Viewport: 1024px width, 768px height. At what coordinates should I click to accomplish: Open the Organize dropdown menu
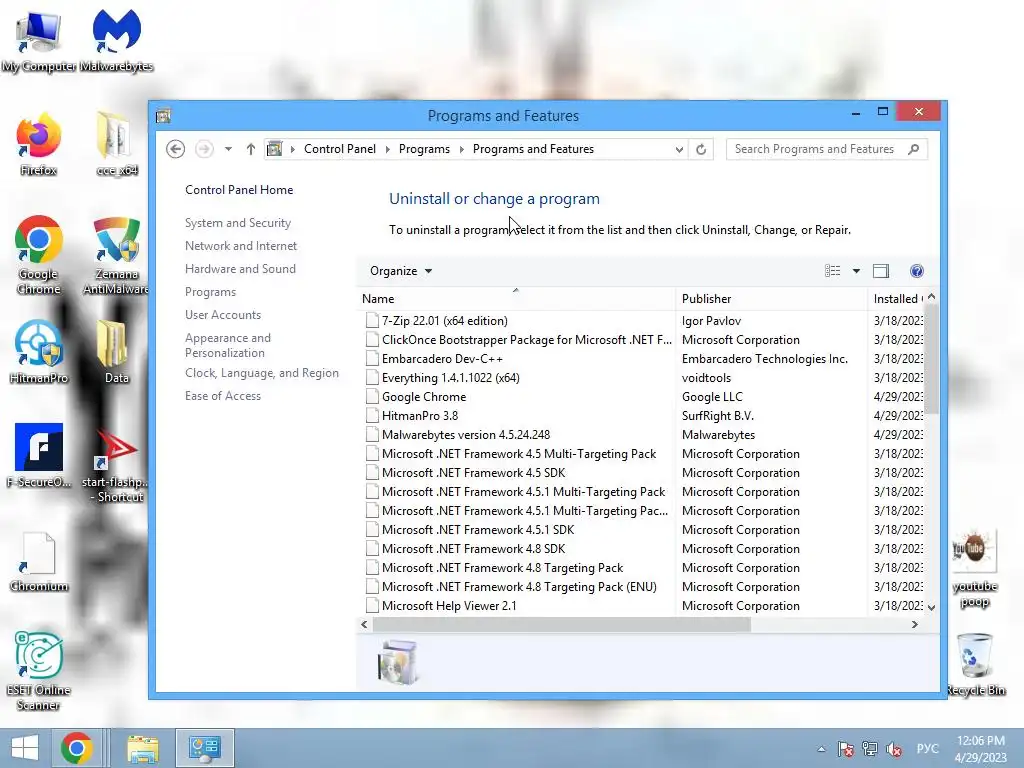point(400,270)
